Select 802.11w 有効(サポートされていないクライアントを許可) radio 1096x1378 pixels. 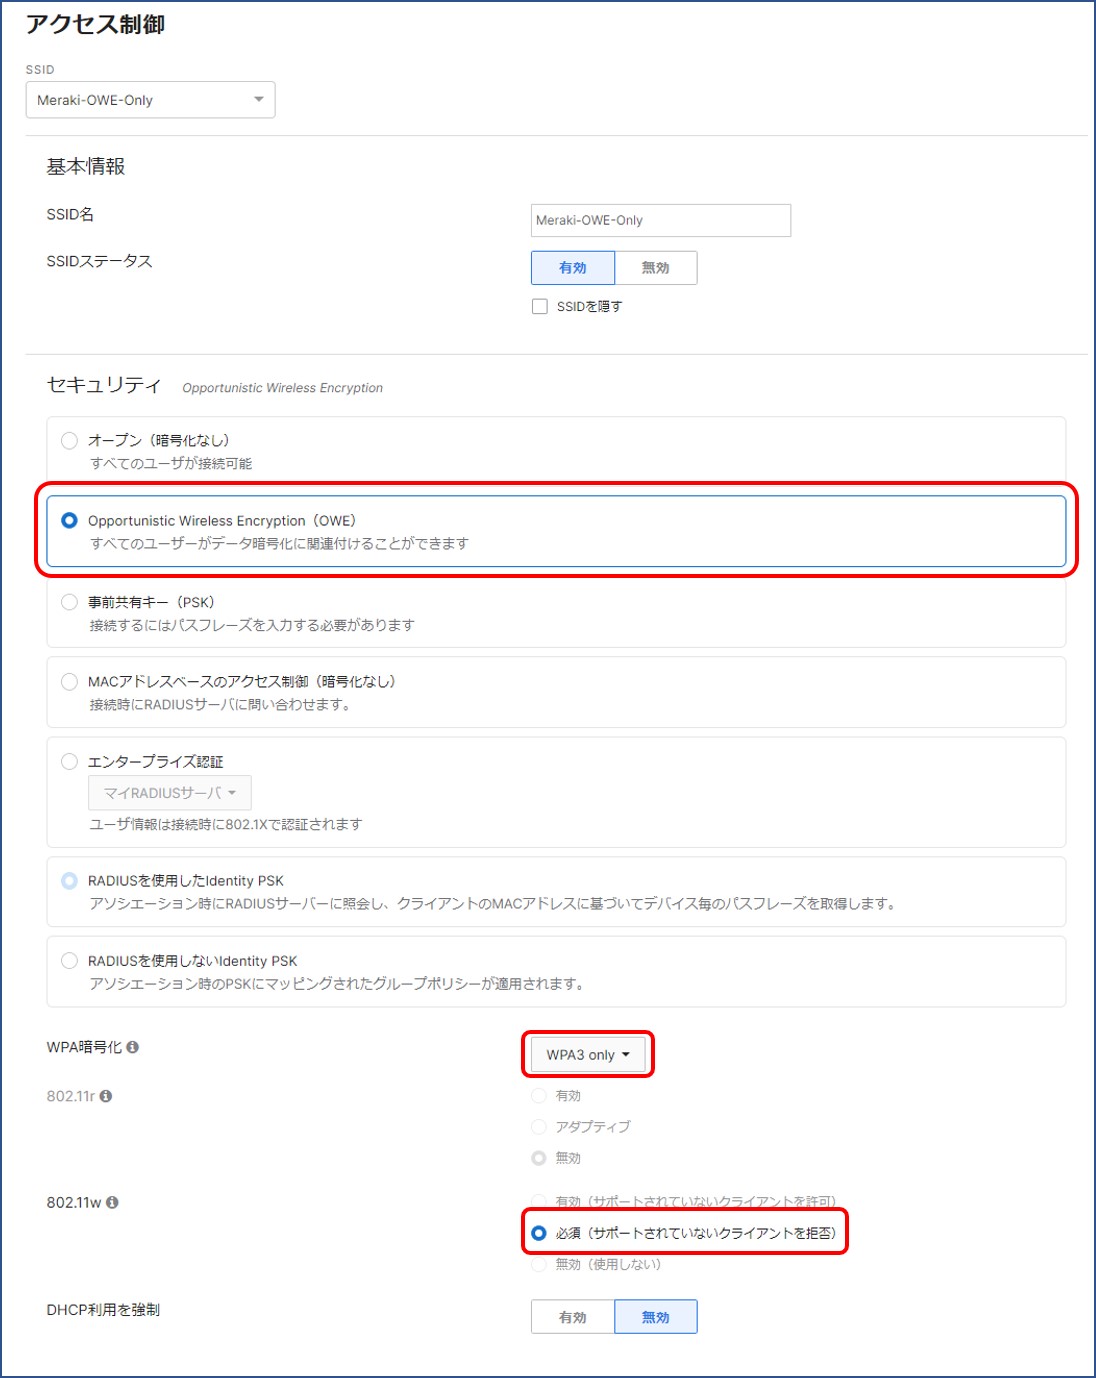[539, 1201]
